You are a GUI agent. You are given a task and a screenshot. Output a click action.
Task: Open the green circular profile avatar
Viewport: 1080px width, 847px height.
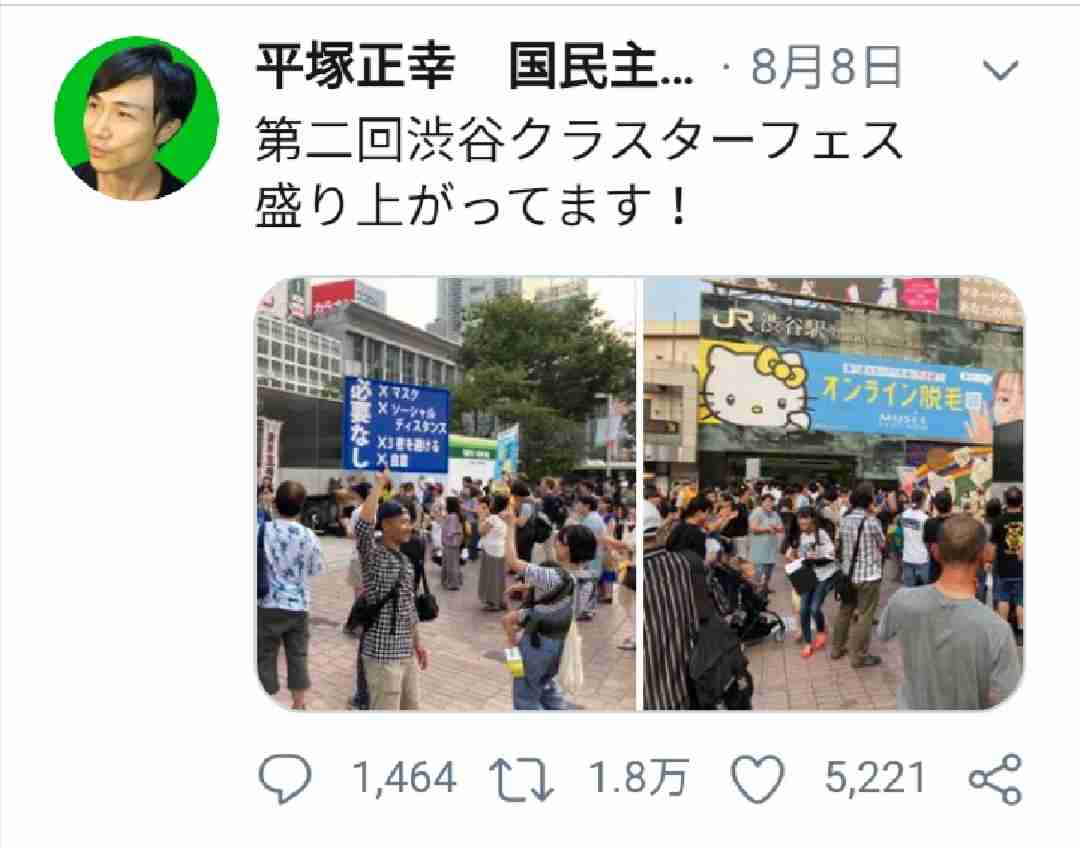136,118
